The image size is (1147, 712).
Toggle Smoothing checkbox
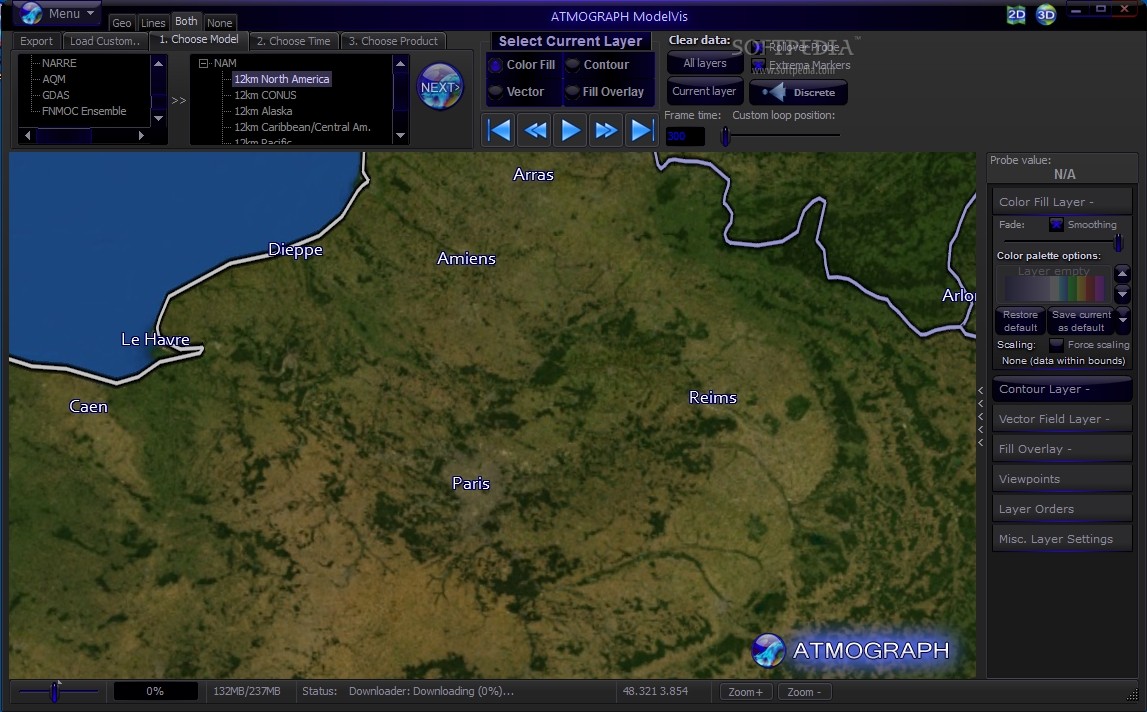(1056, 225)
